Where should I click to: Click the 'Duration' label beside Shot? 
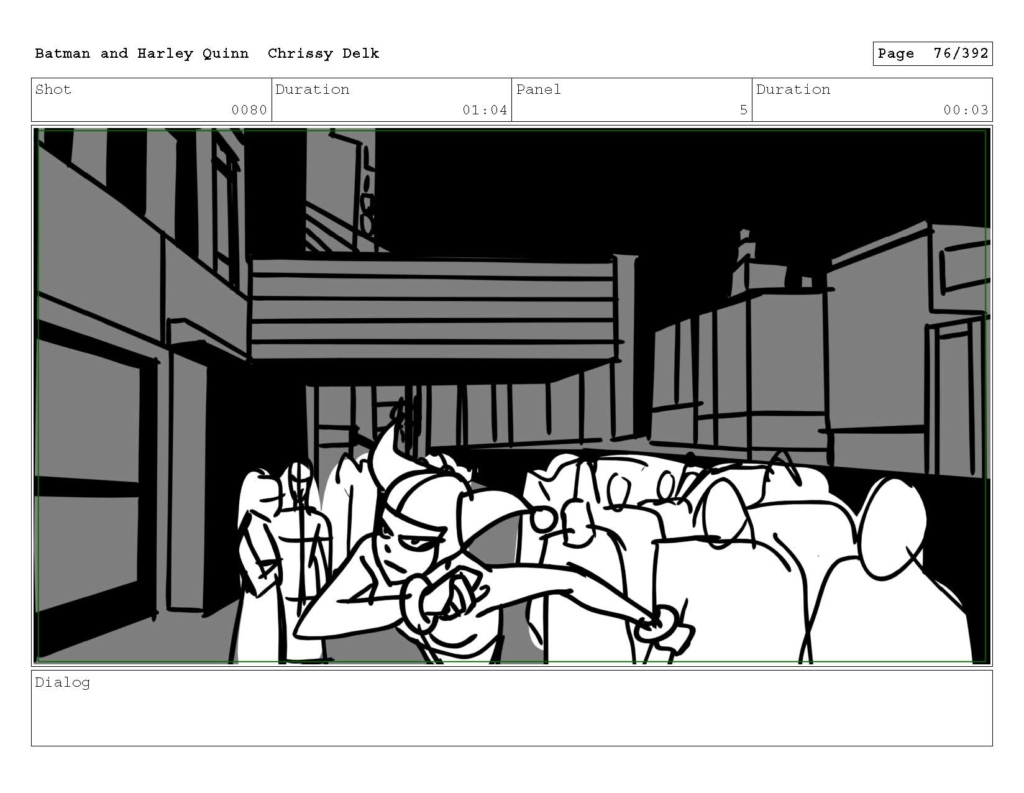(312, 89)
